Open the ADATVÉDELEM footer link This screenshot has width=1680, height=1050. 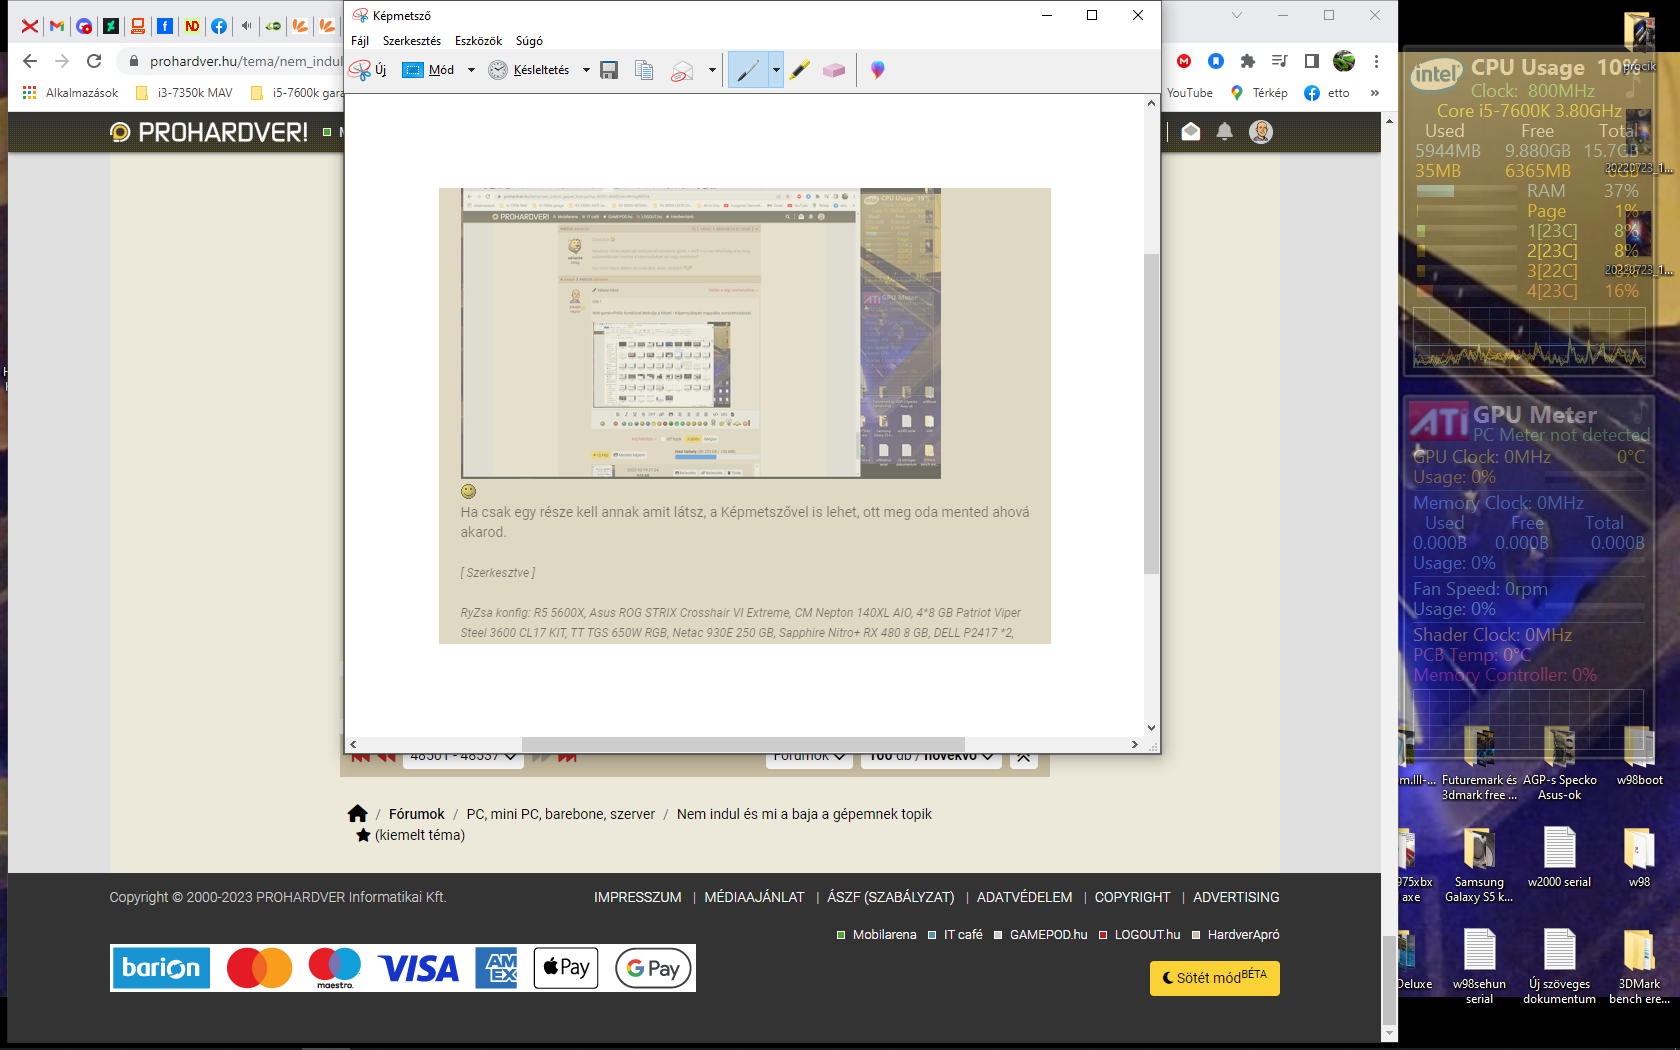click(x=1024, y=897)
